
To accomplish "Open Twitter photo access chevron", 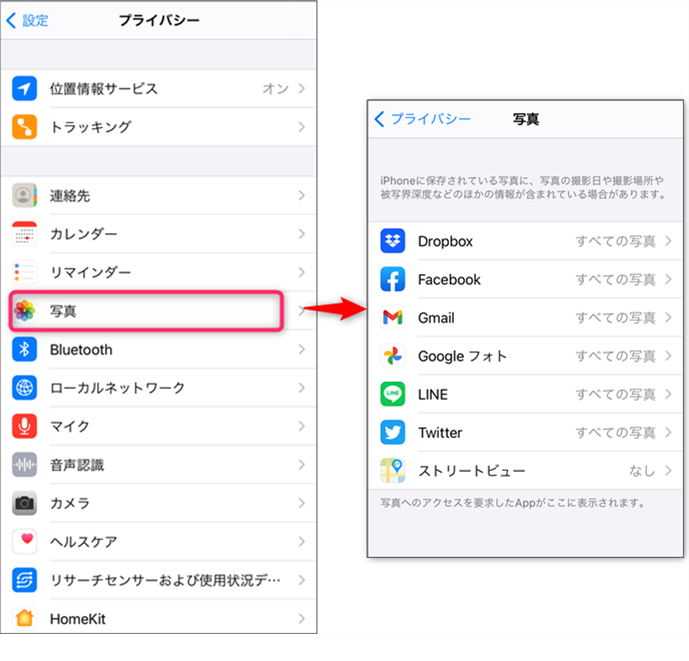I will pyautogui.click(x=668, y=432).
